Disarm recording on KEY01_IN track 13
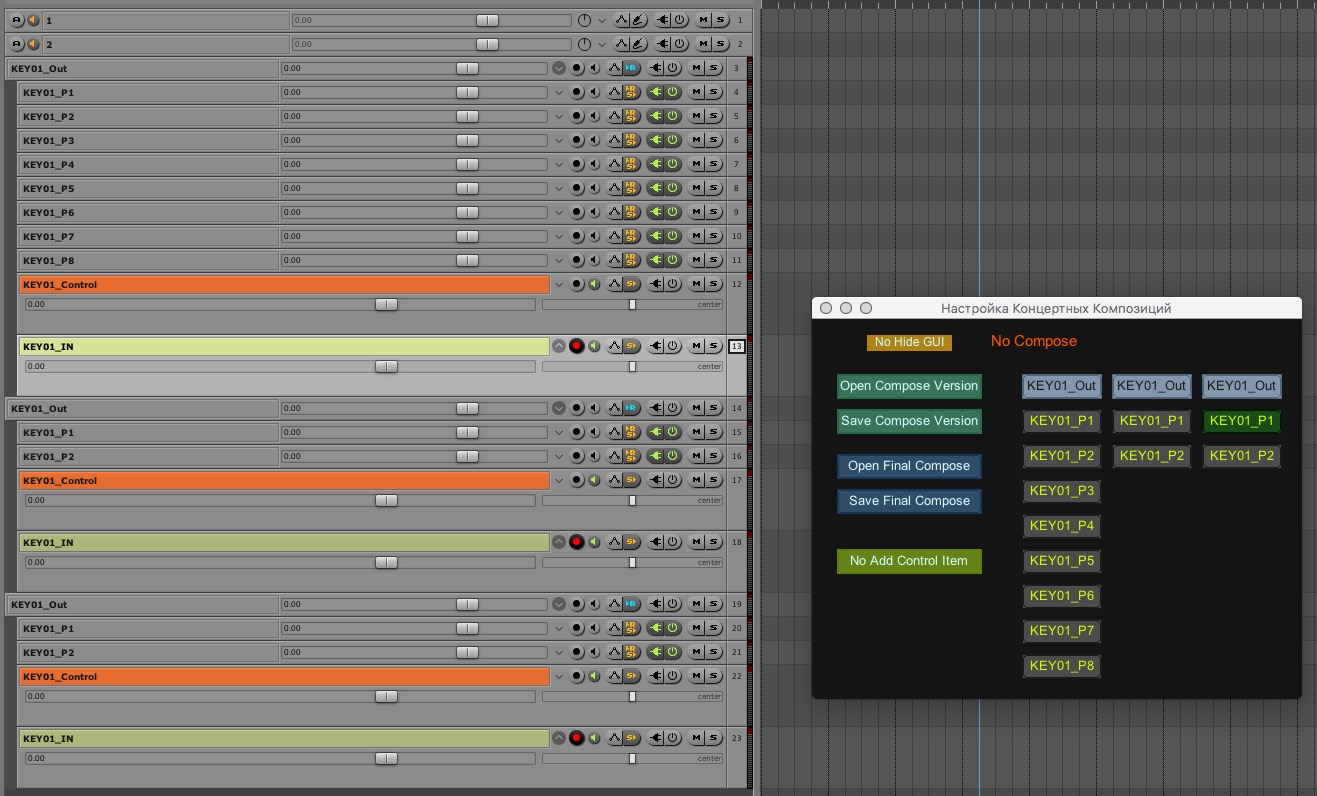The width and height of the screenshot is (1317, 796). [x=576, y=346]
